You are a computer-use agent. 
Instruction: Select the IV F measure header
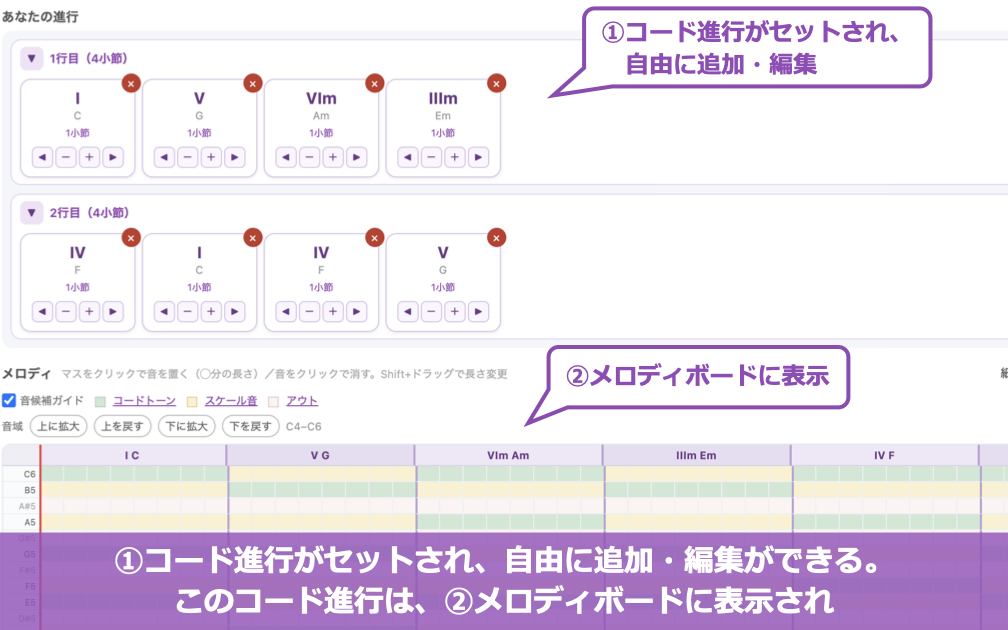[885, 455]
